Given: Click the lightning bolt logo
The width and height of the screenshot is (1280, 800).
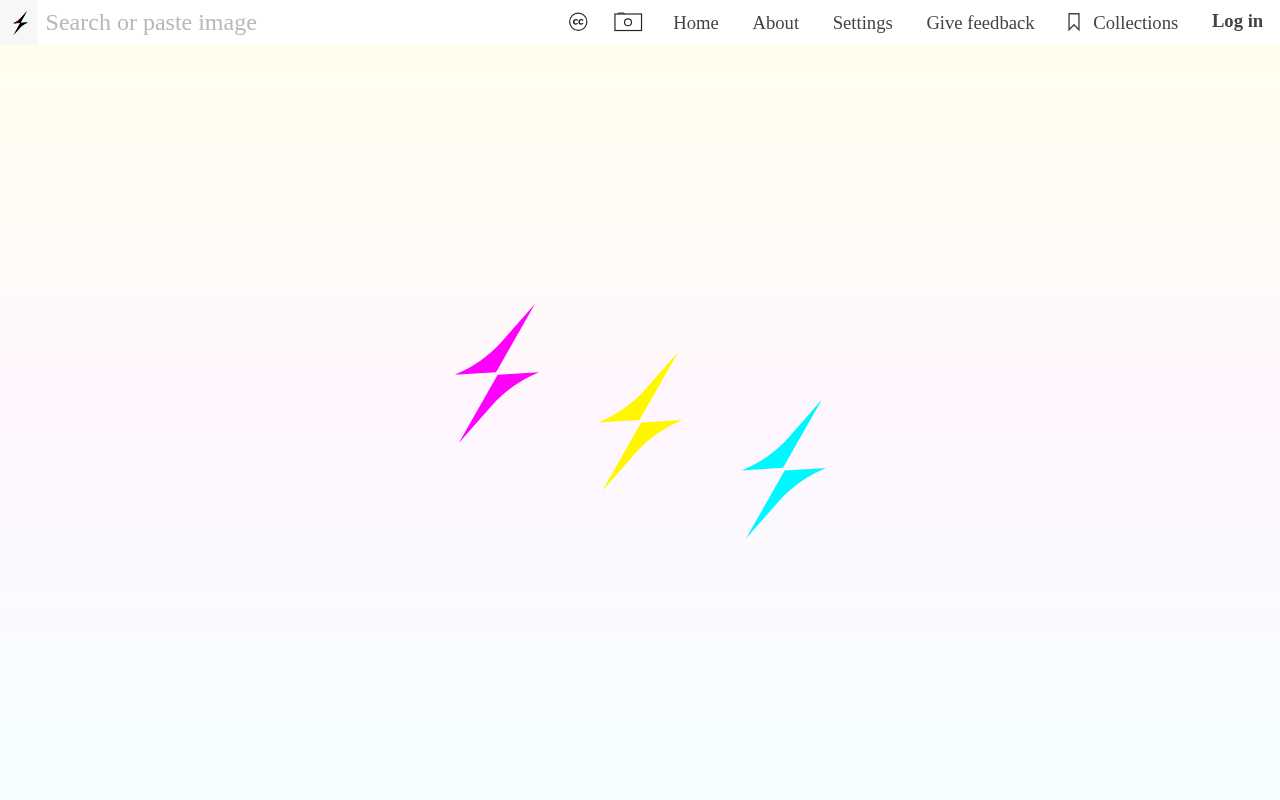Looking at the screenshot, I should [19, 22].
